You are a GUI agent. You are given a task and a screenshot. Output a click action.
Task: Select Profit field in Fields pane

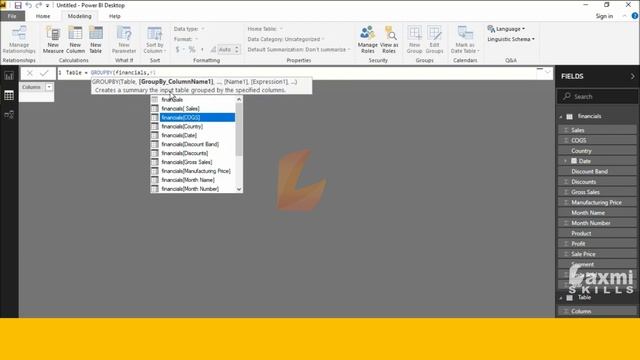click(x=598, y=244)
